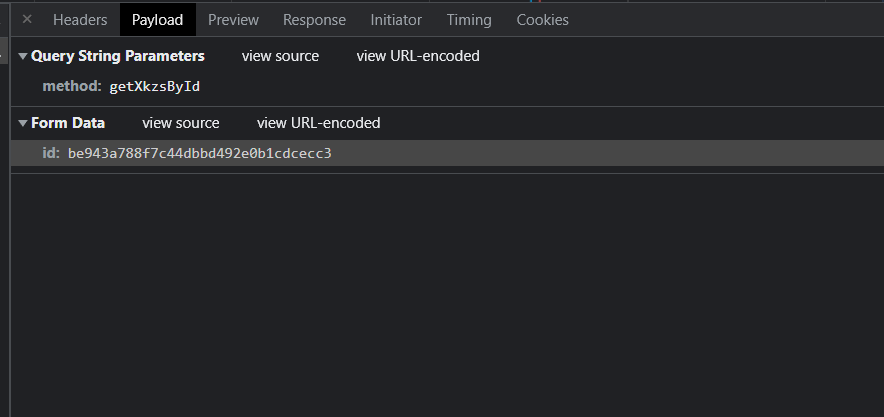Click the Query String Parameters heading text

pos(118,56)
